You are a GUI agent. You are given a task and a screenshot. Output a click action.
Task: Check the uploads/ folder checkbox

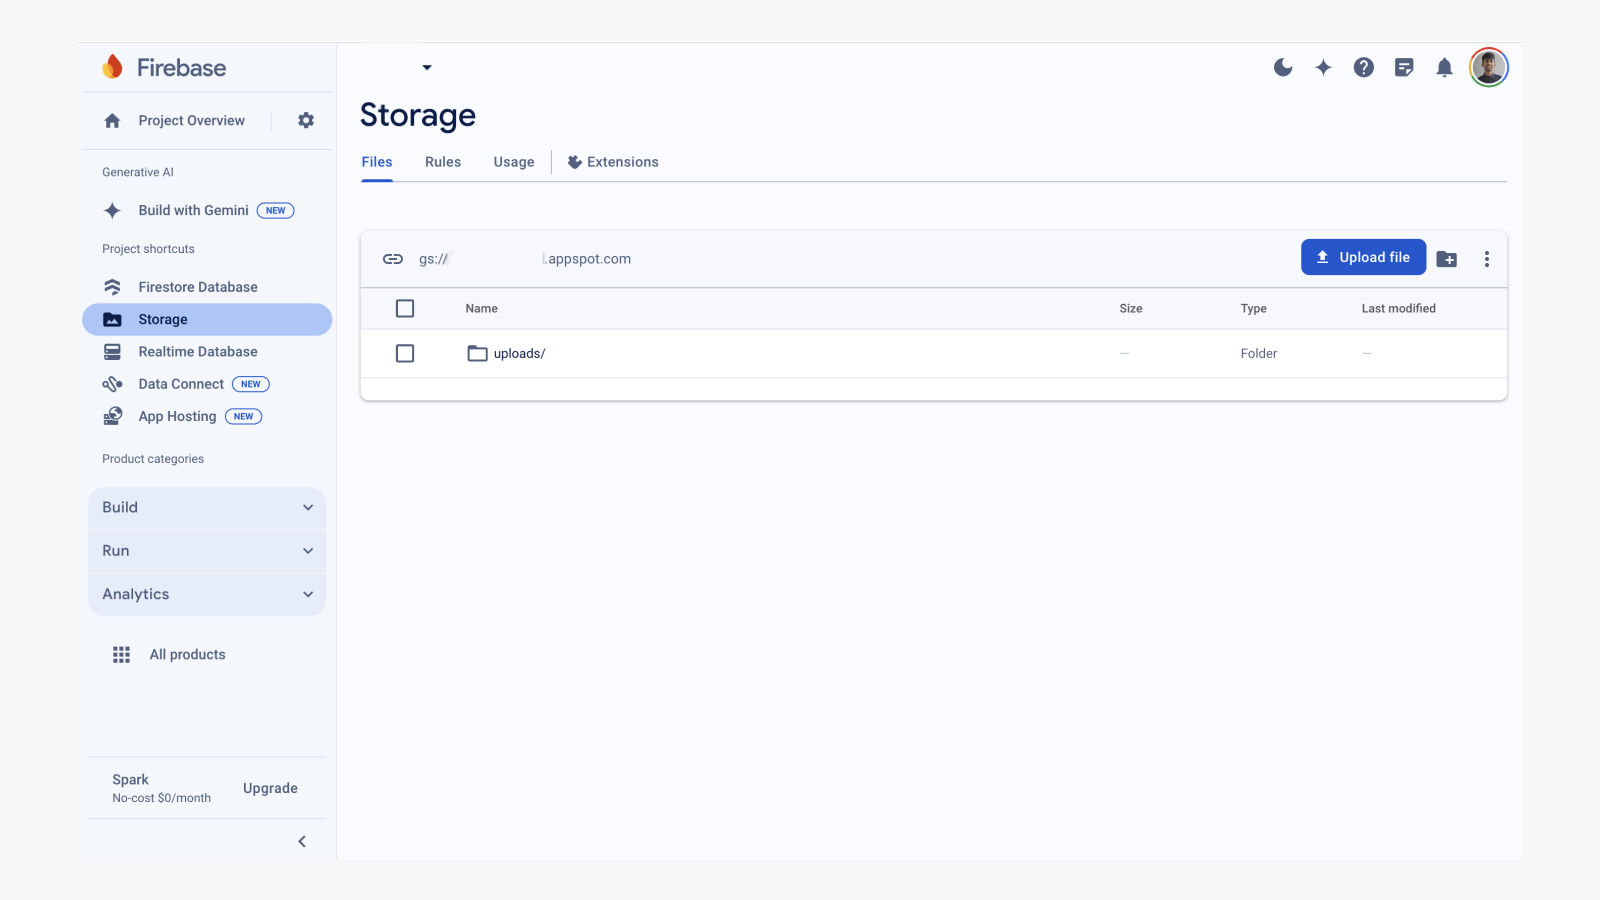point(405,353)
